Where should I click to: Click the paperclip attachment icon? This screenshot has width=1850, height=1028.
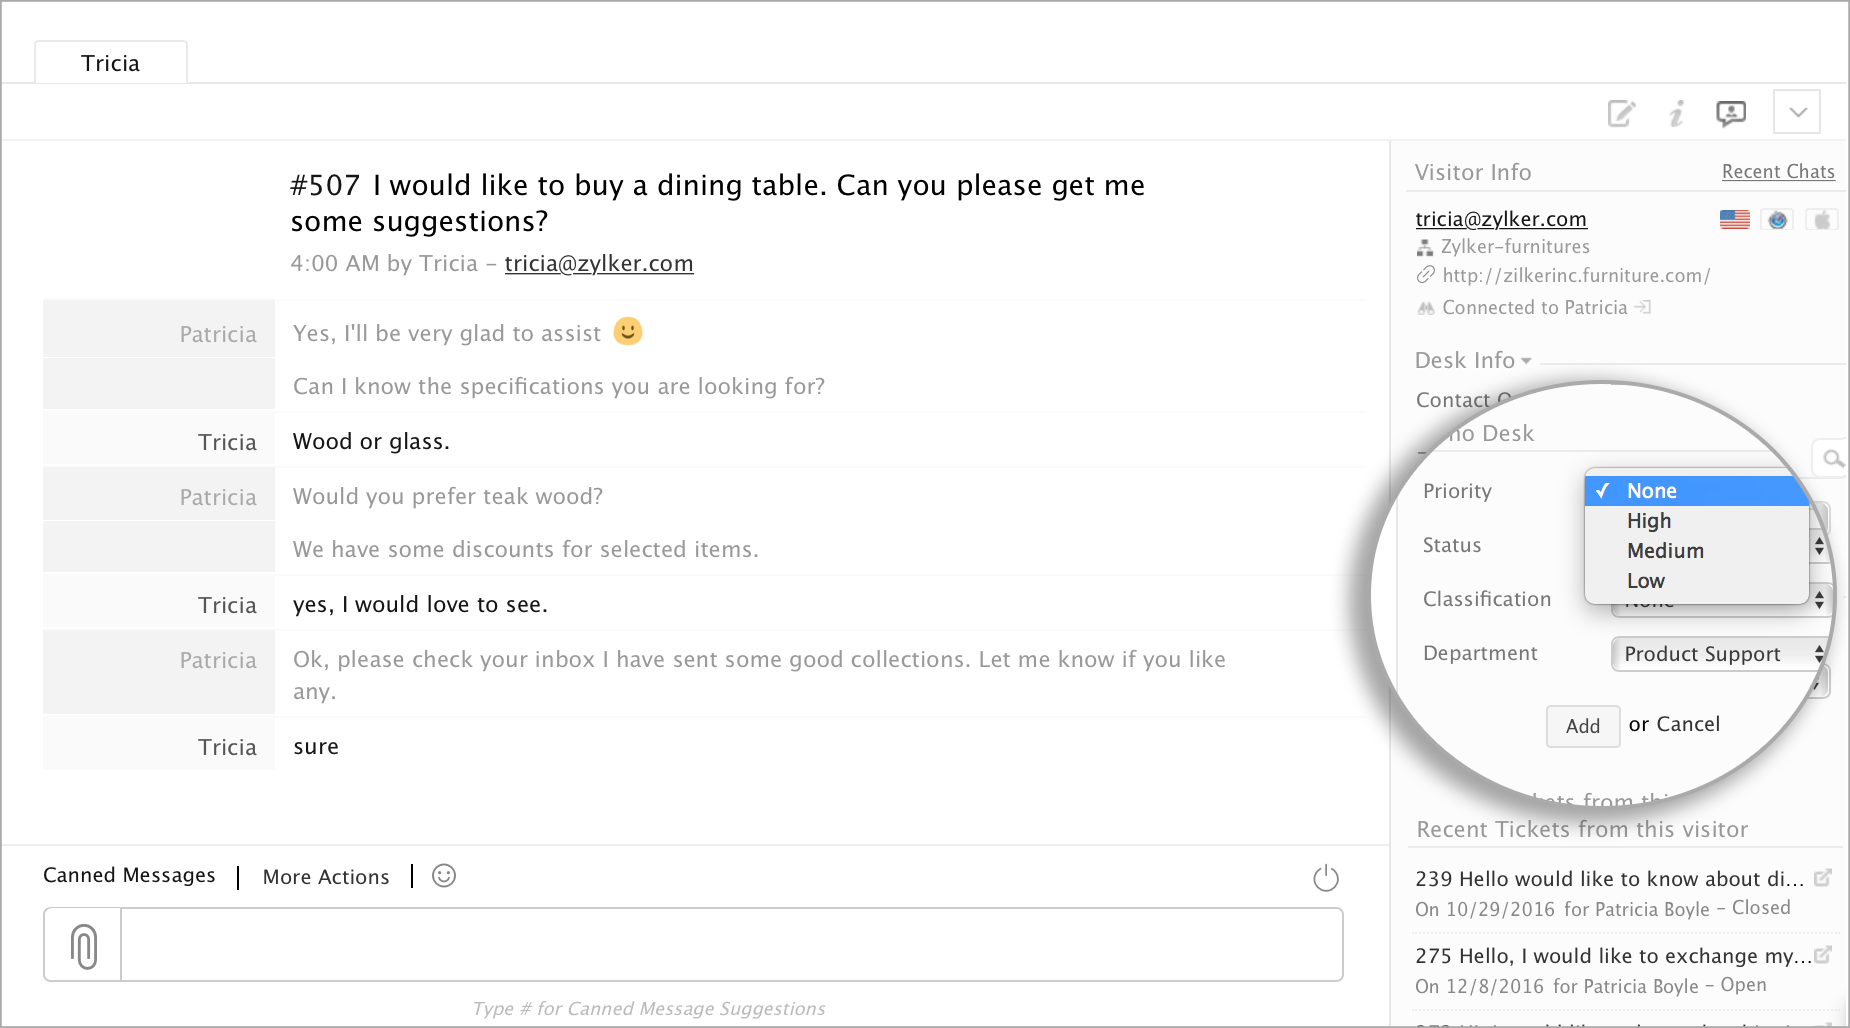(84, 945)
